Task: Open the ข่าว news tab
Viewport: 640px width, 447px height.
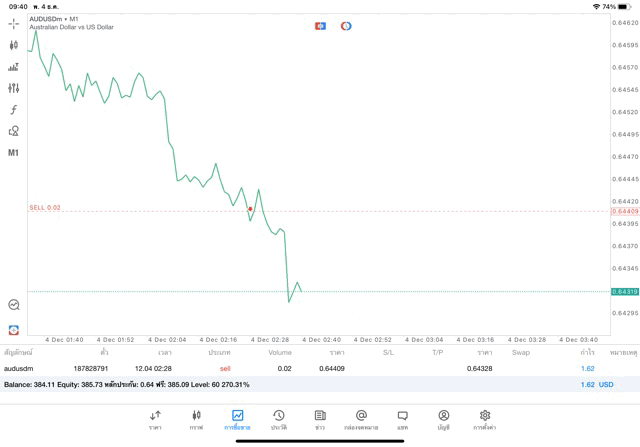Action: click(320, 420)
